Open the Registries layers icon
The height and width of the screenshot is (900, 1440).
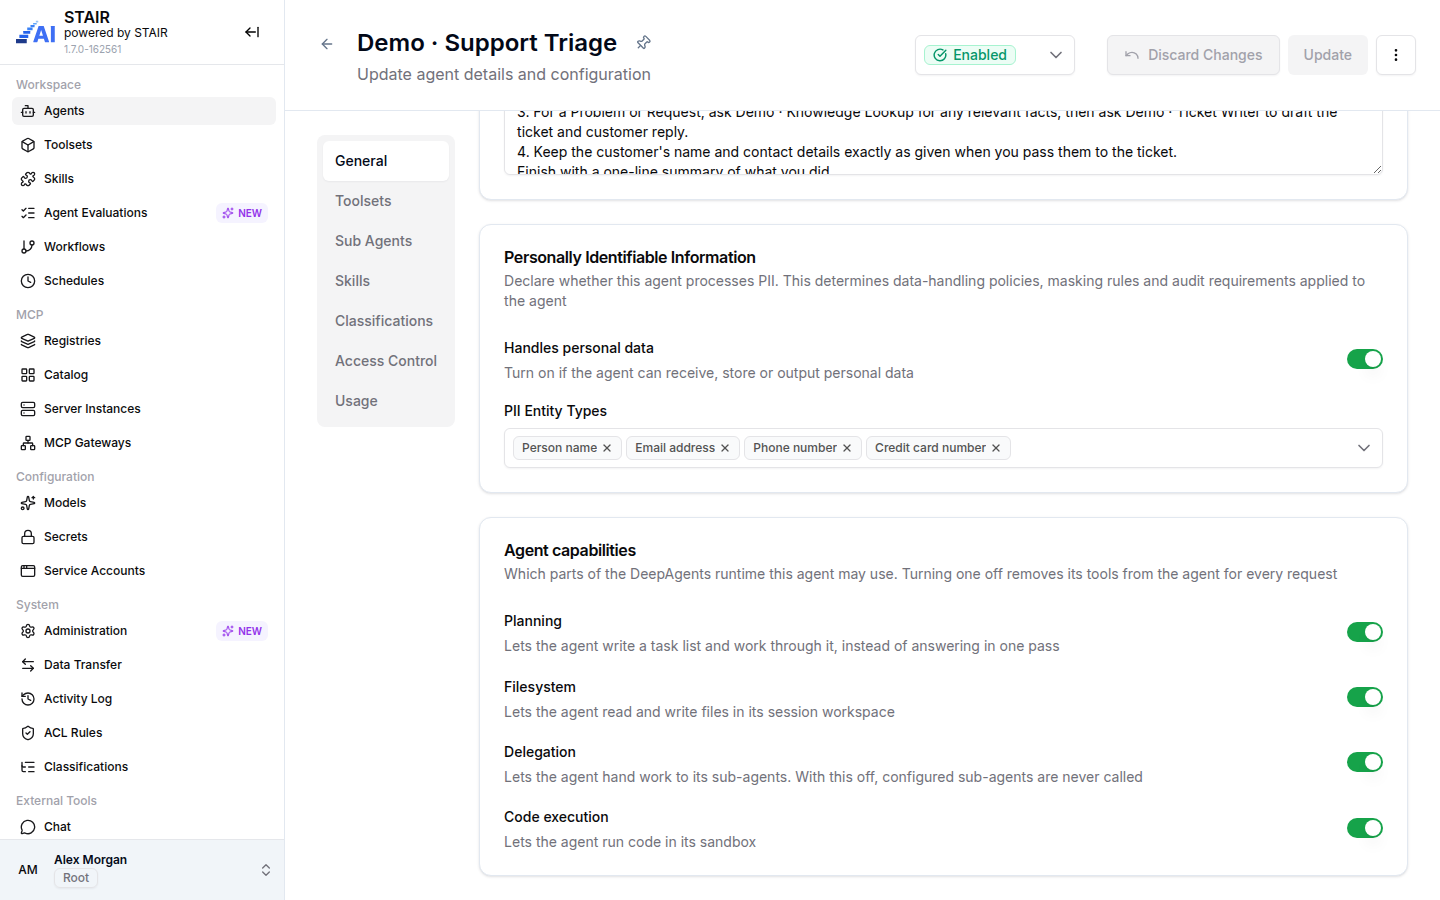(x=28, y=341)
